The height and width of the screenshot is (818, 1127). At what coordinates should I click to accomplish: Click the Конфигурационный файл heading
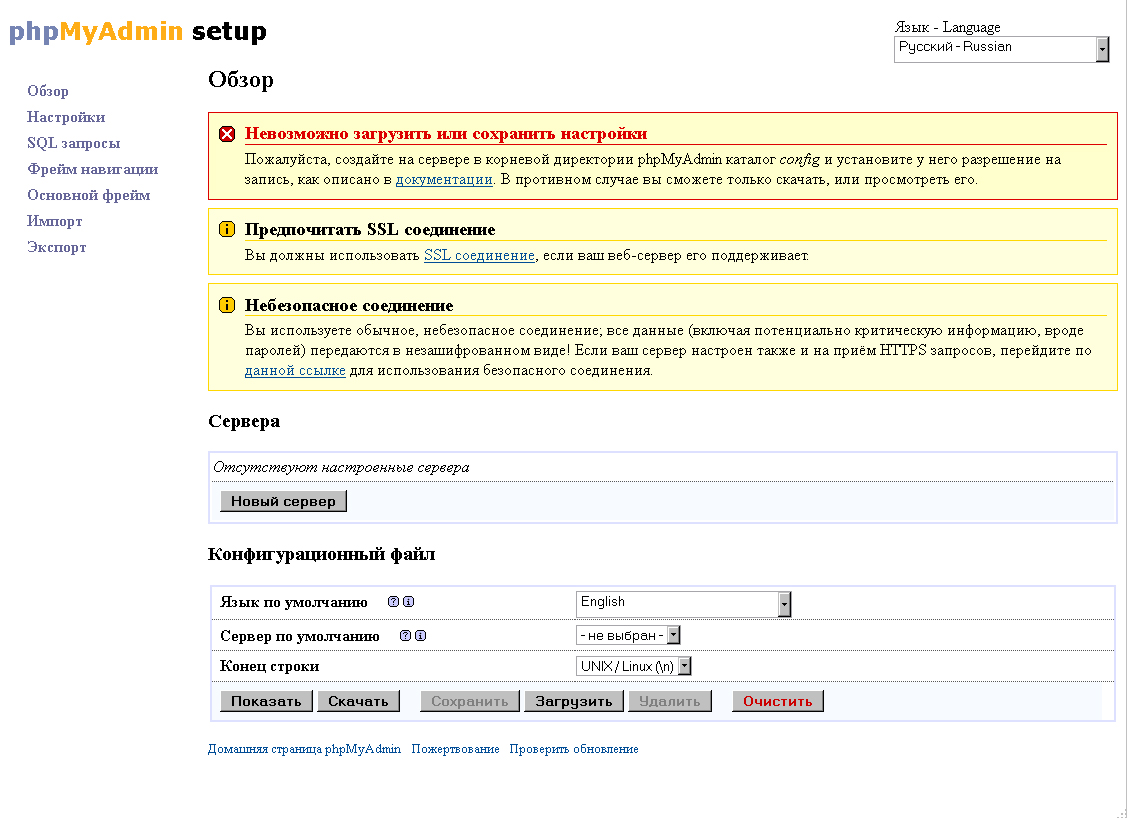coord(321,554)
